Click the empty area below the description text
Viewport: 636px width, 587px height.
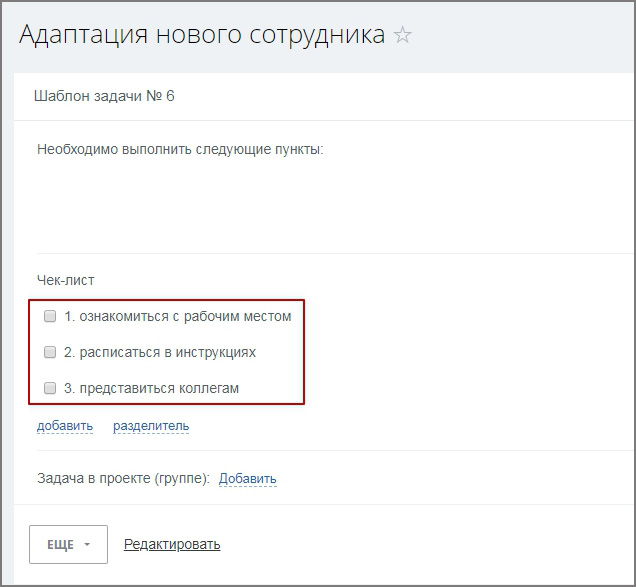click(x=300, y=205)
